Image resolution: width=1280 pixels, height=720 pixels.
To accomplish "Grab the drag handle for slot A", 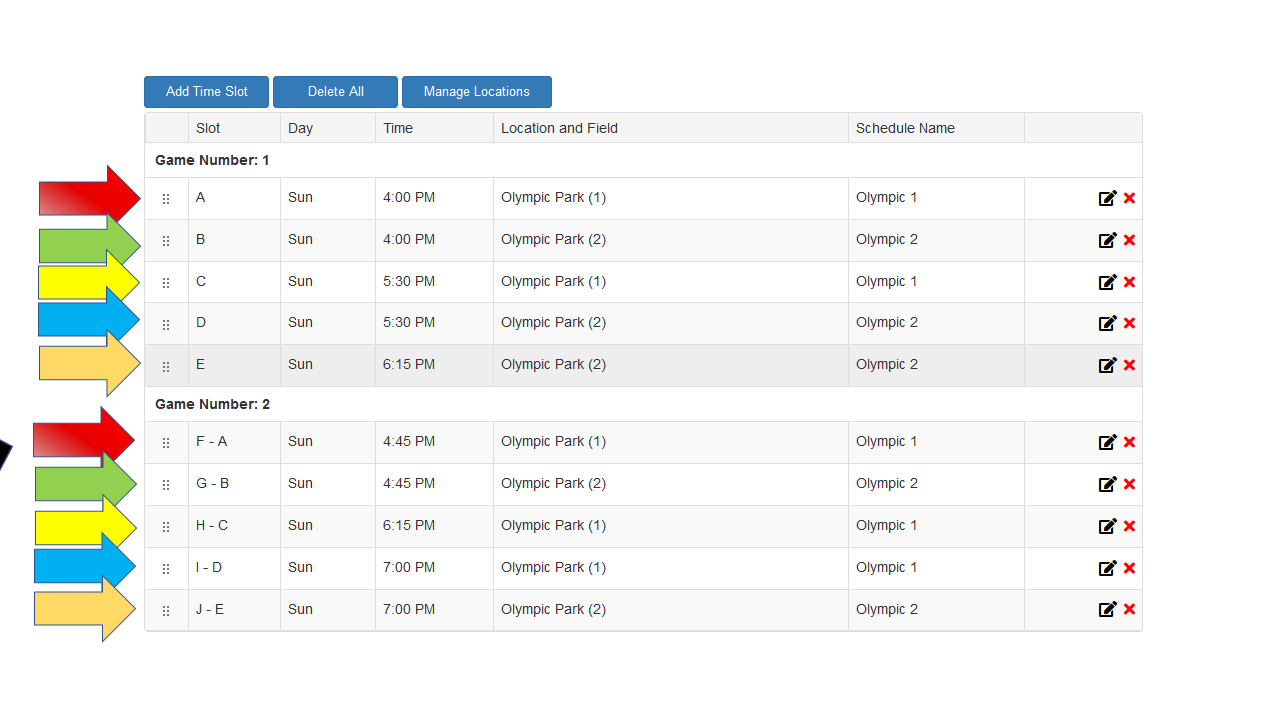I will (x=166, y=199).
